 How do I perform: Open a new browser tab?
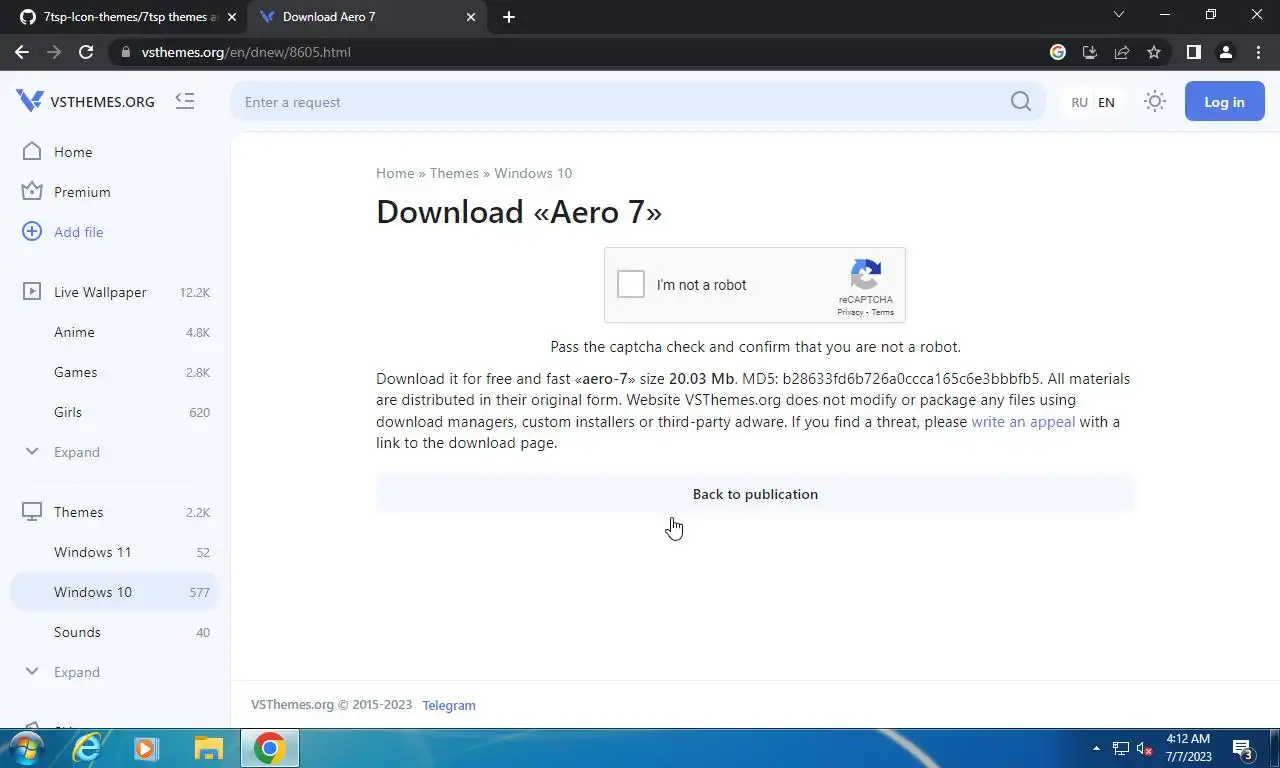pyautogui.click(x=509, y=17)
